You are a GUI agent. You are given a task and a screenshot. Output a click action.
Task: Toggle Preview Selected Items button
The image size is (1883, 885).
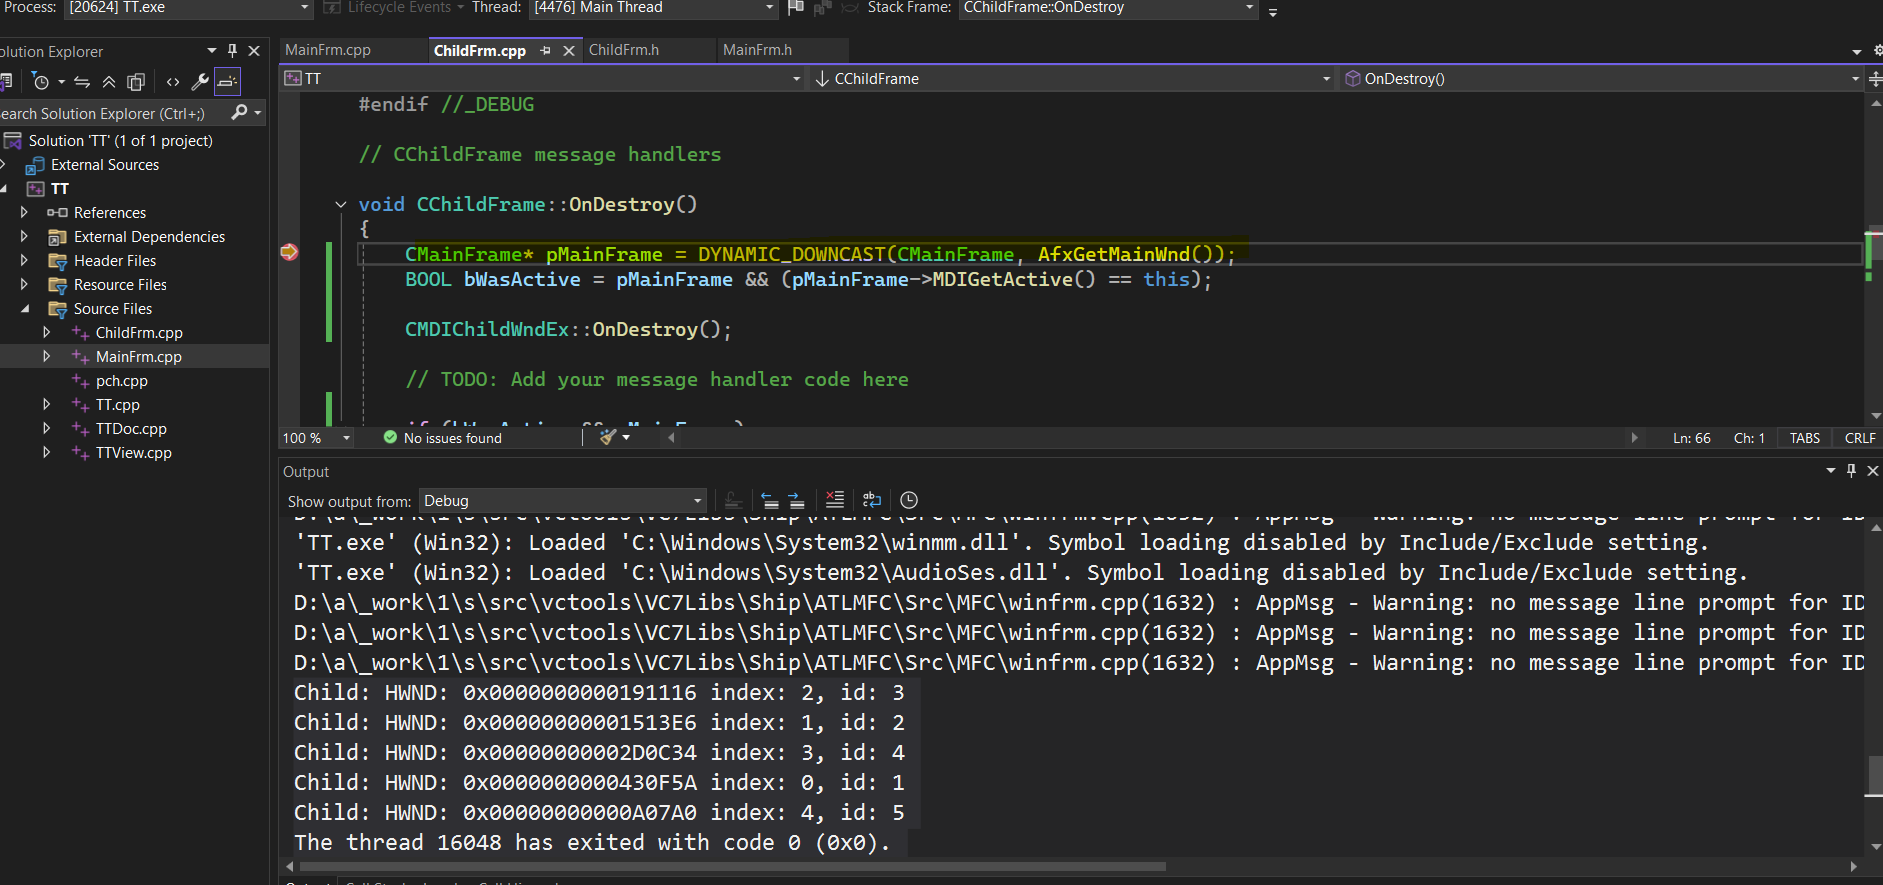click(x=227, y=82)
